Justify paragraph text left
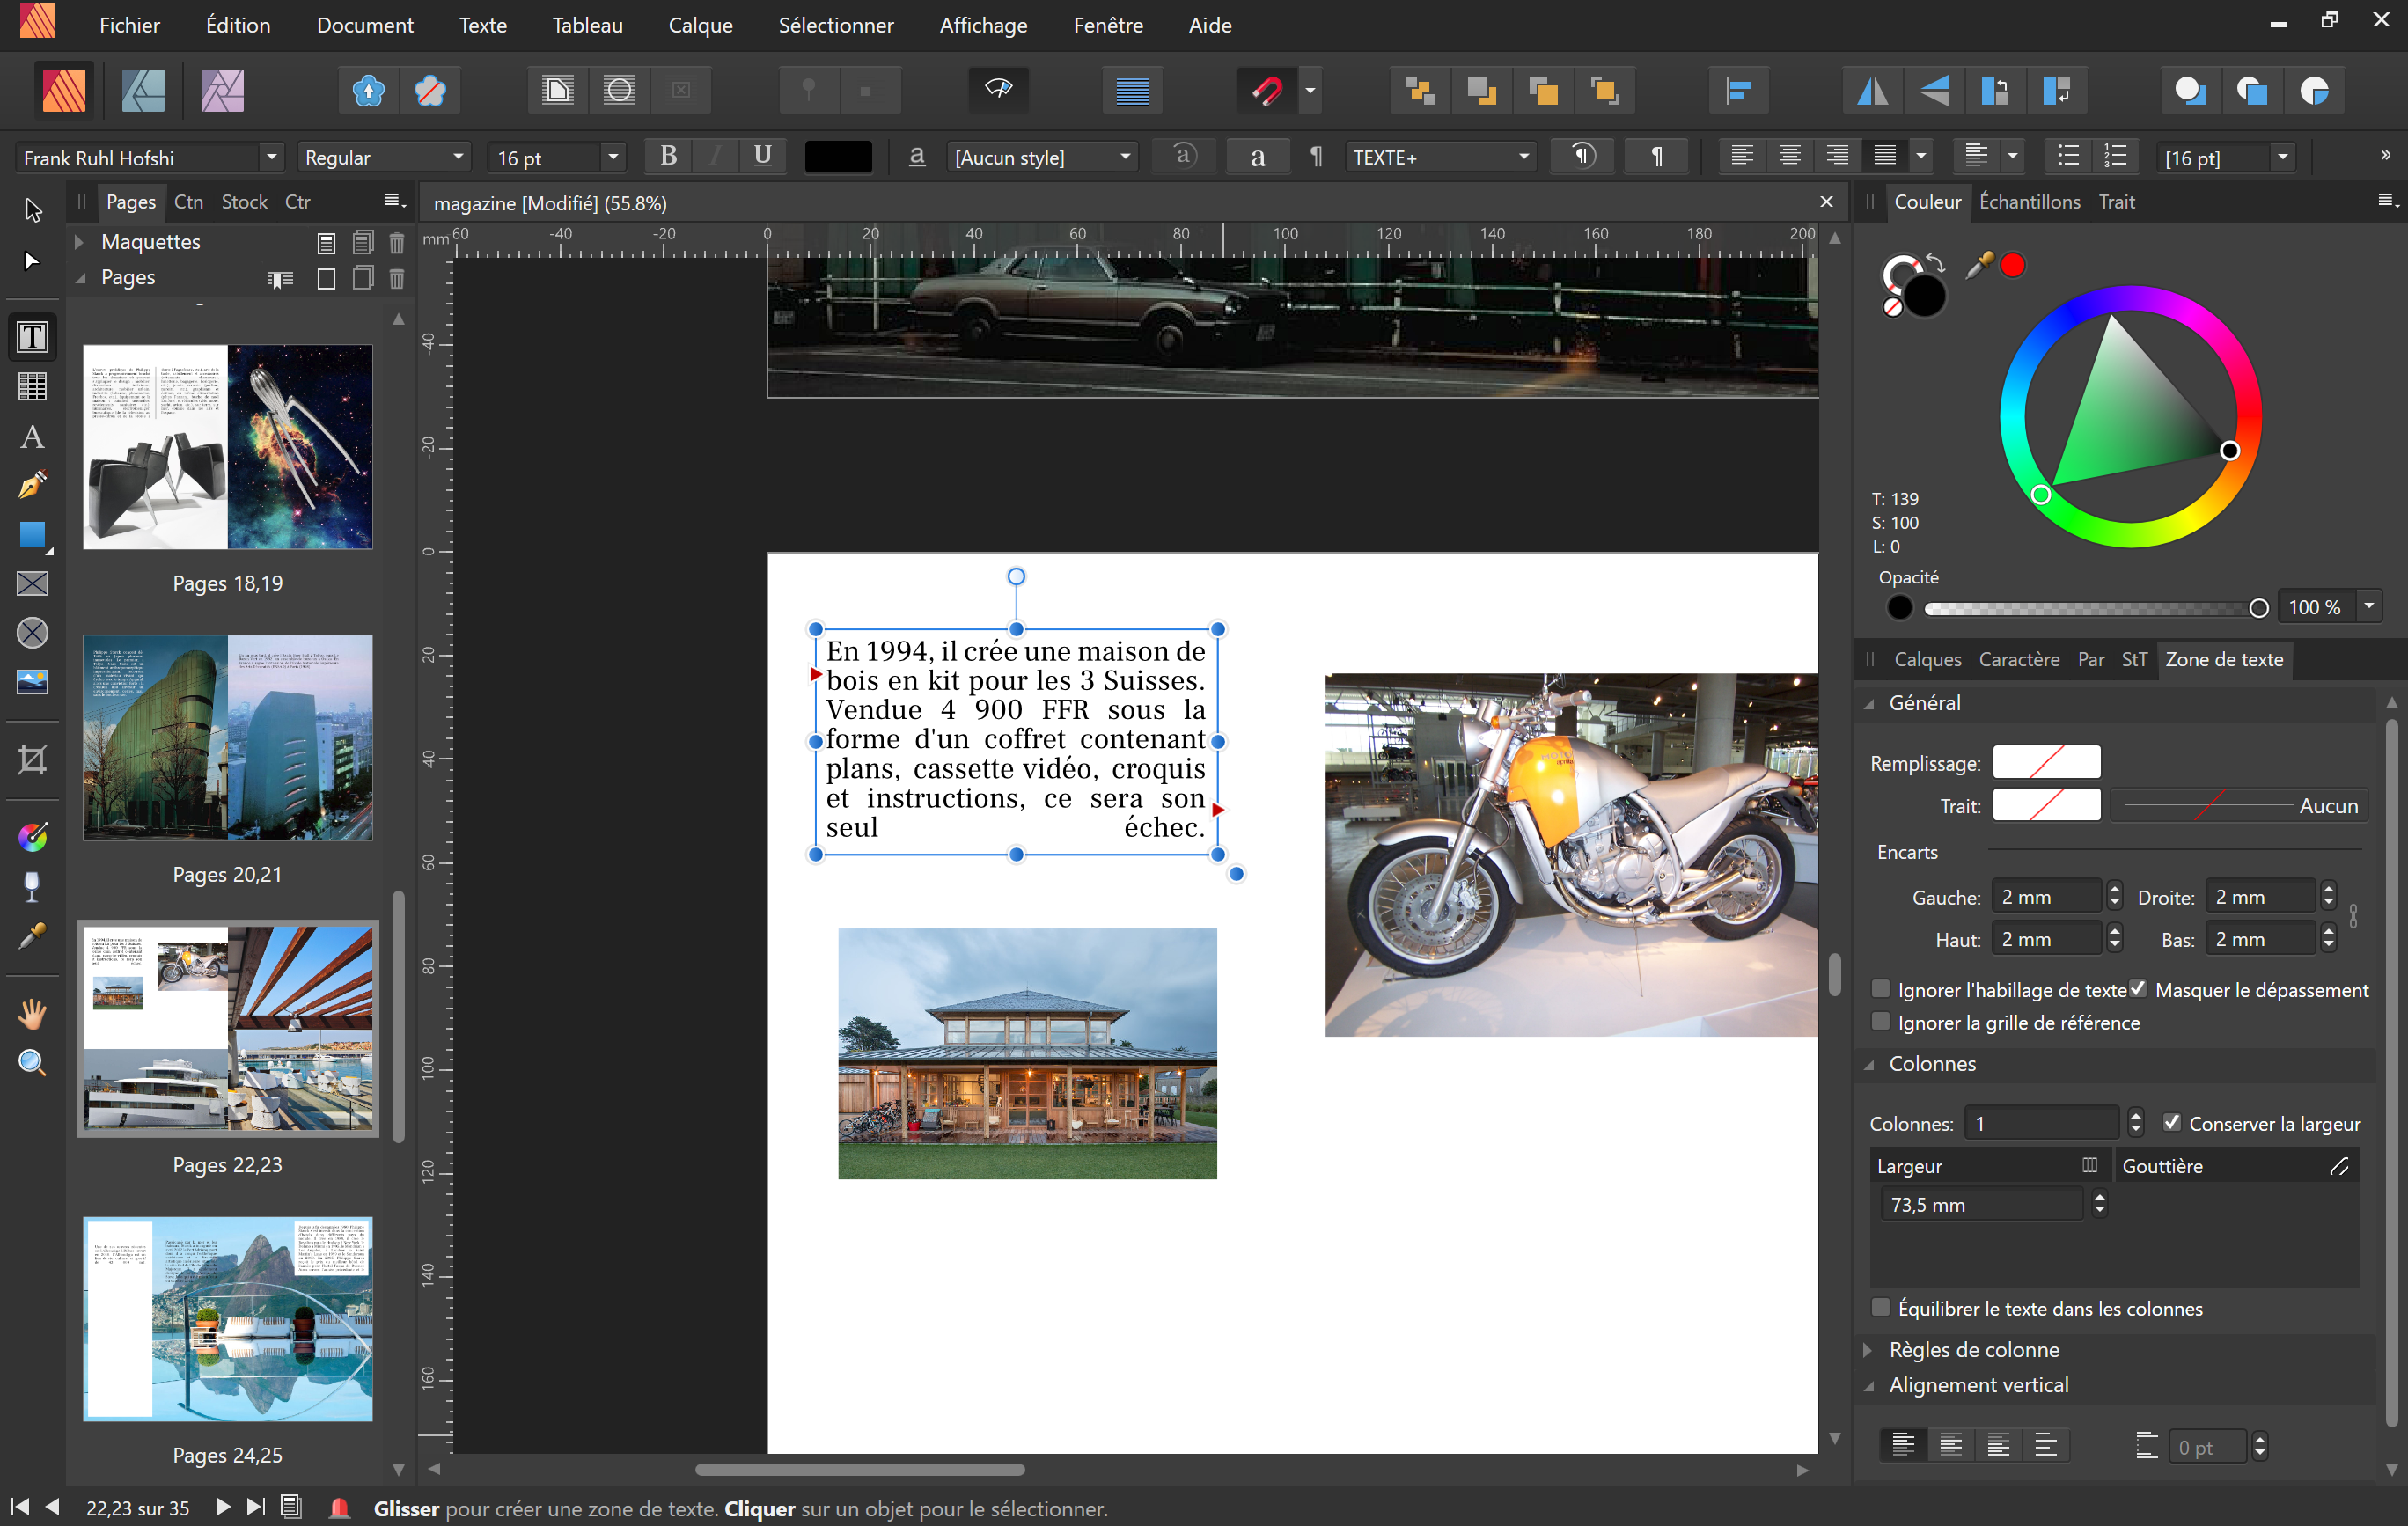2408x1526 pixels. tap(1884, 156)
